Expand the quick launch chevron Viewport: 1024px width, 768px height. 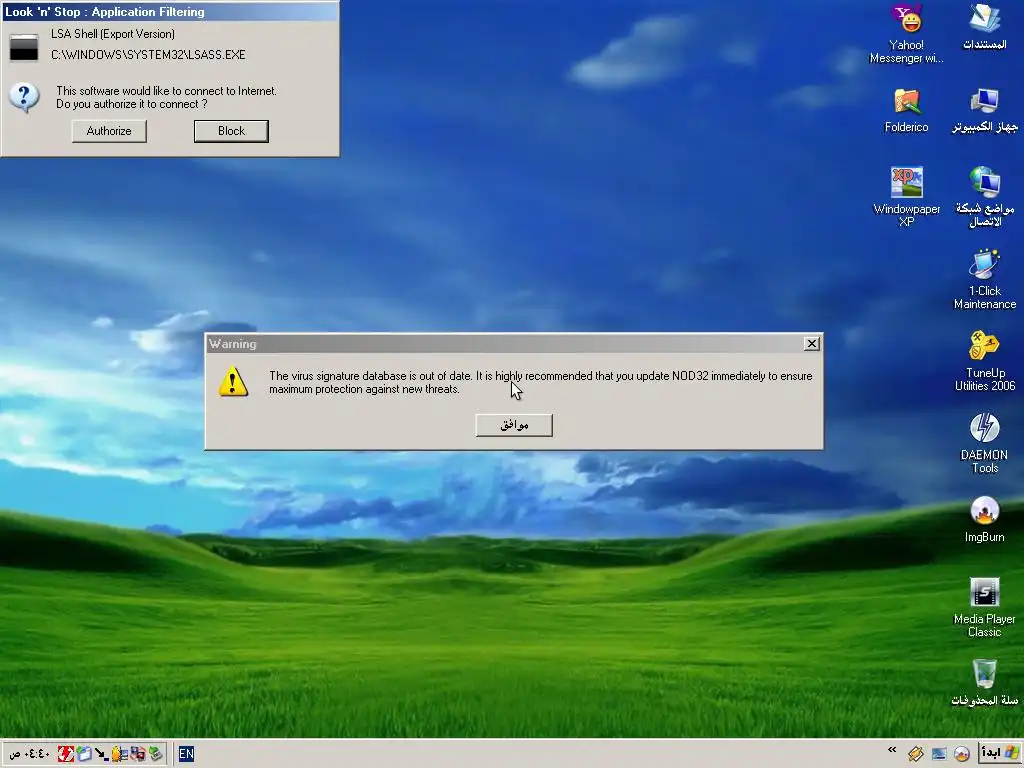892,750
